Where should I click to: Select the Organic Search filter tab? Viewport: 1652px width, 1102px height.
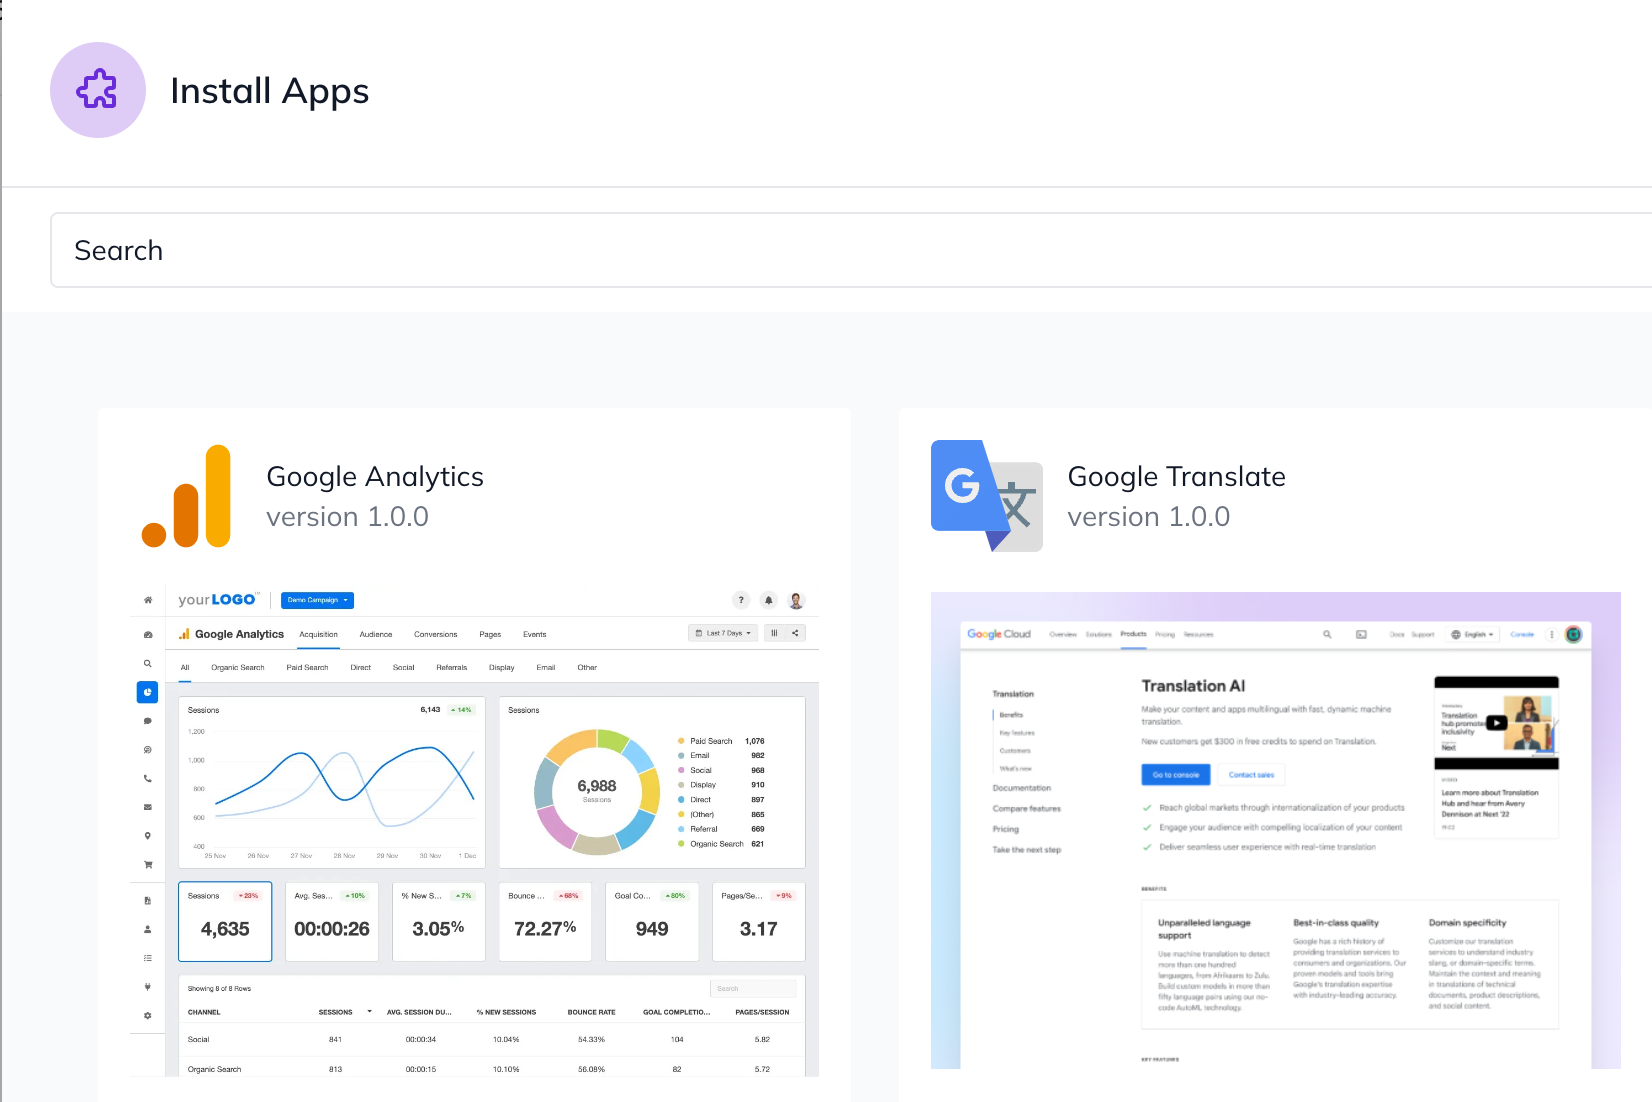coord(238,667)
